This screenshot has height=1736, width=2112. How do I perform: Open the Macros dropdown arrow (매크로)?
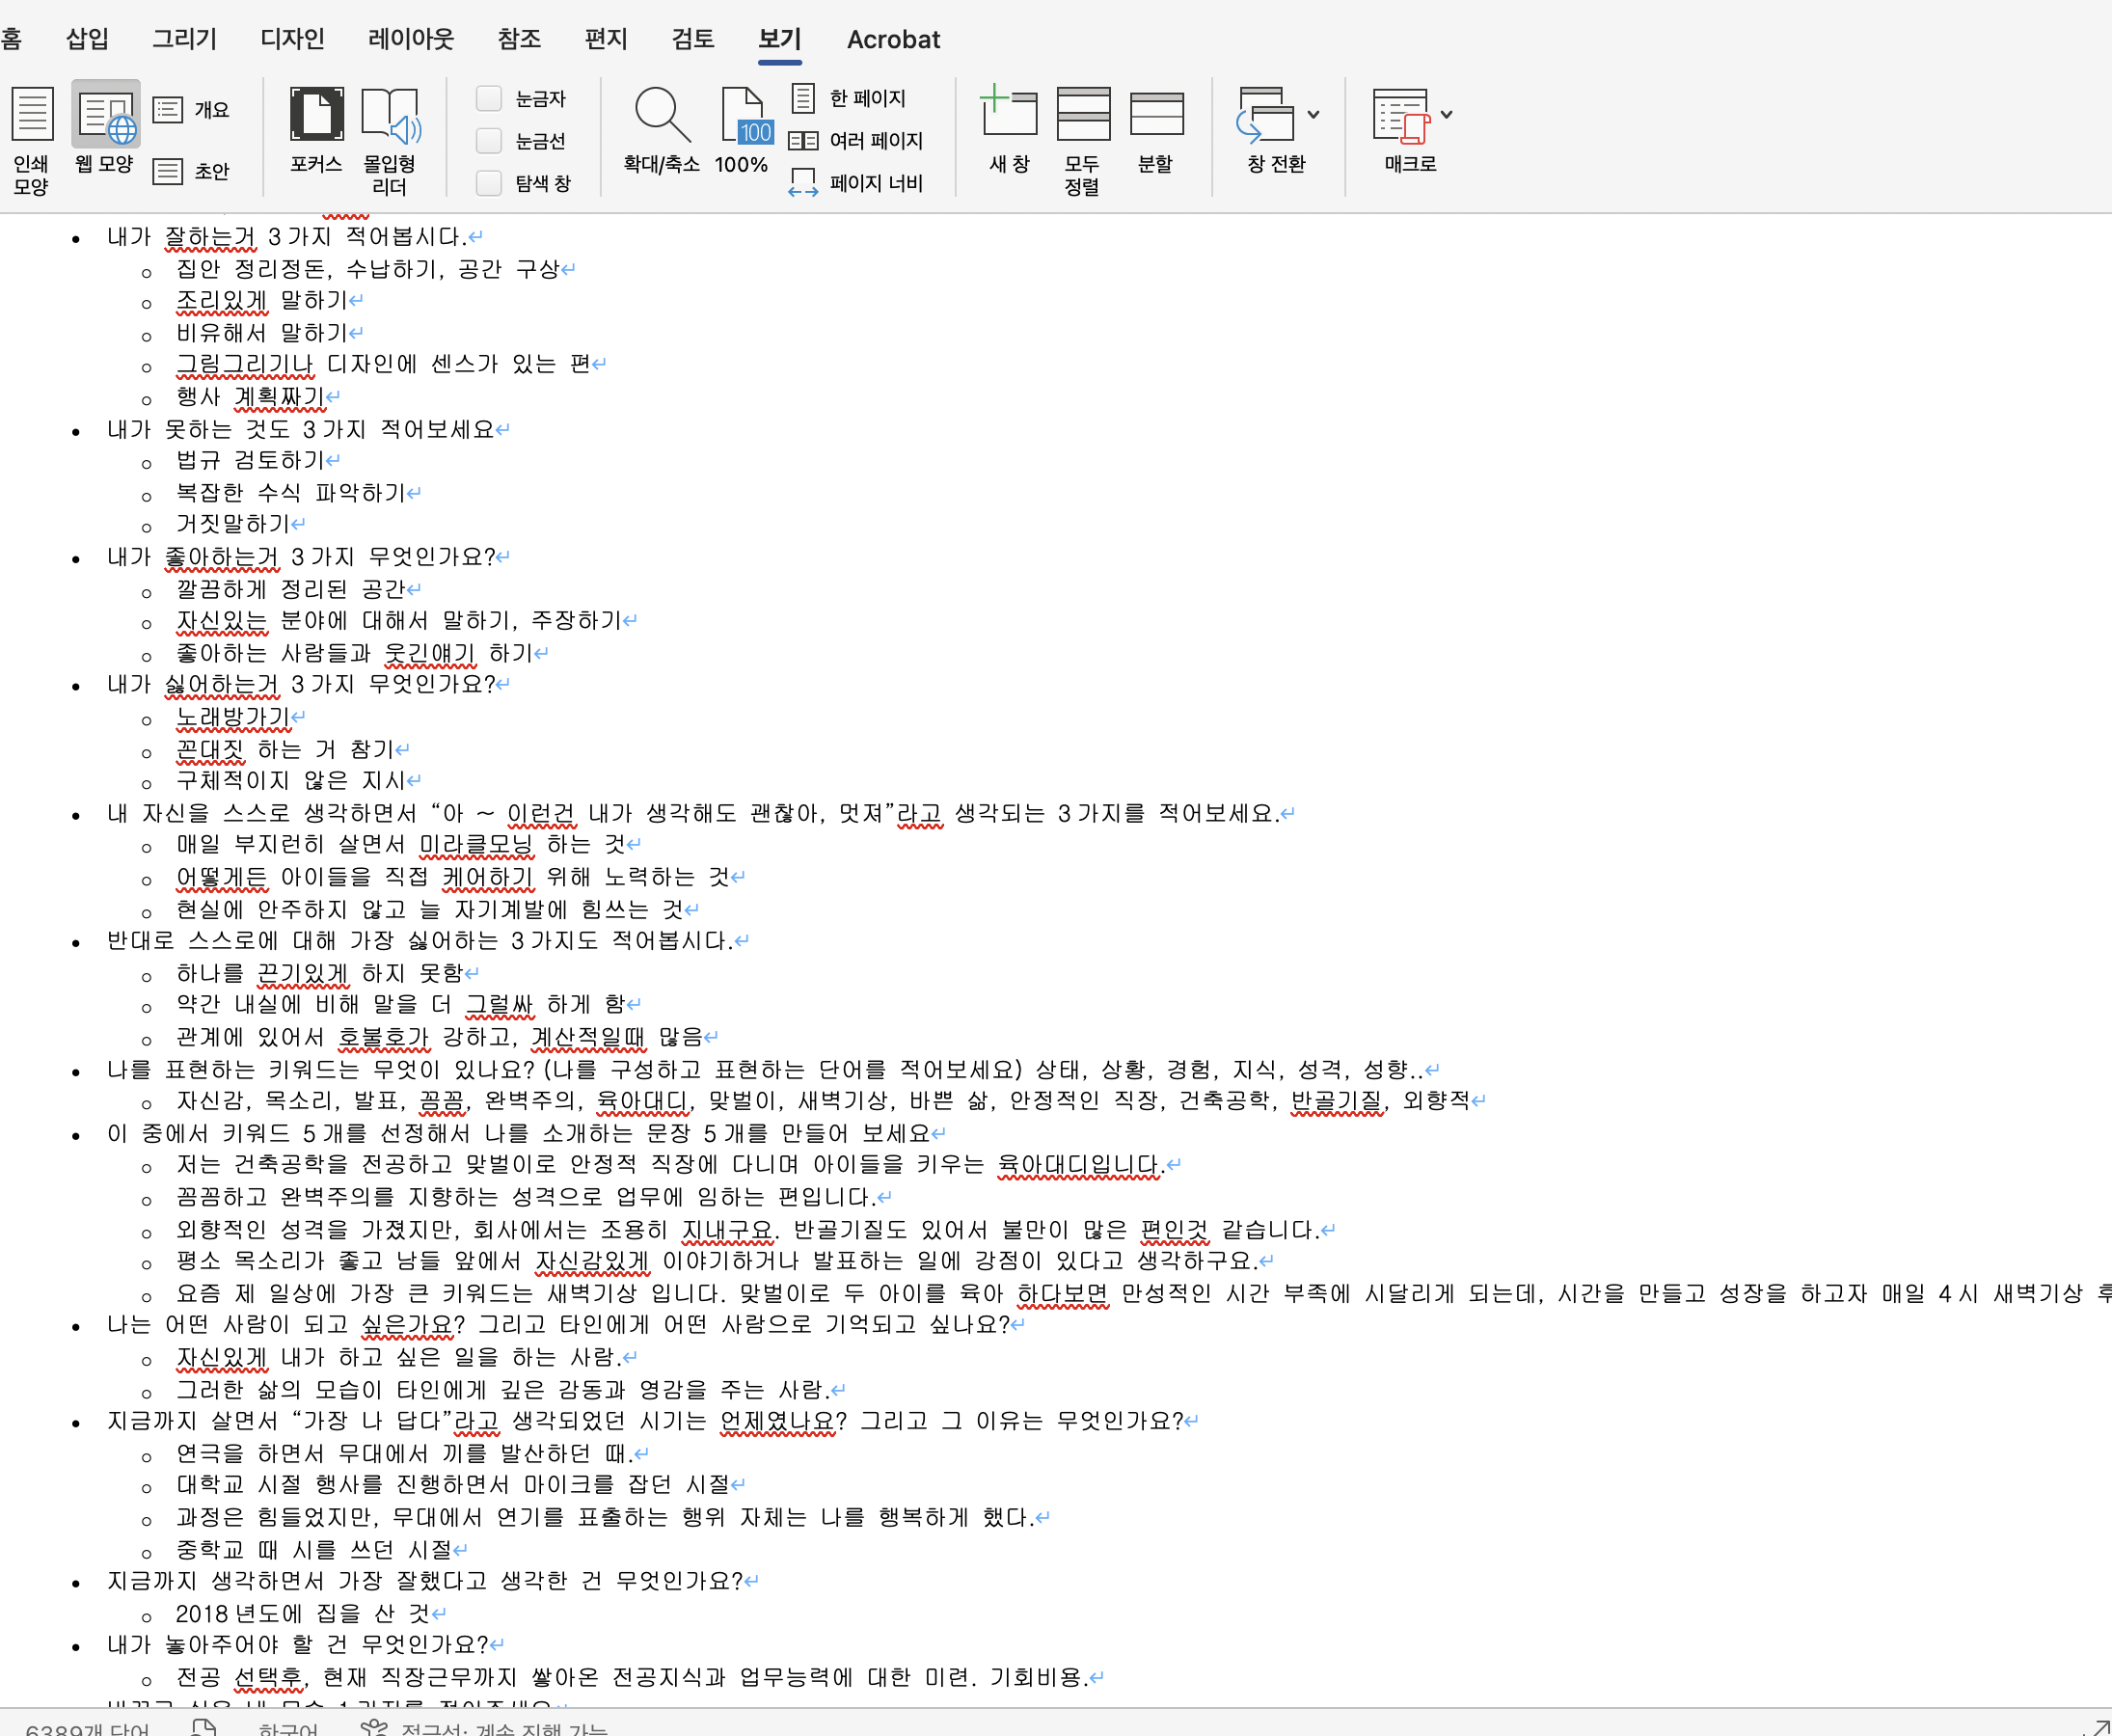(1446, 113)
